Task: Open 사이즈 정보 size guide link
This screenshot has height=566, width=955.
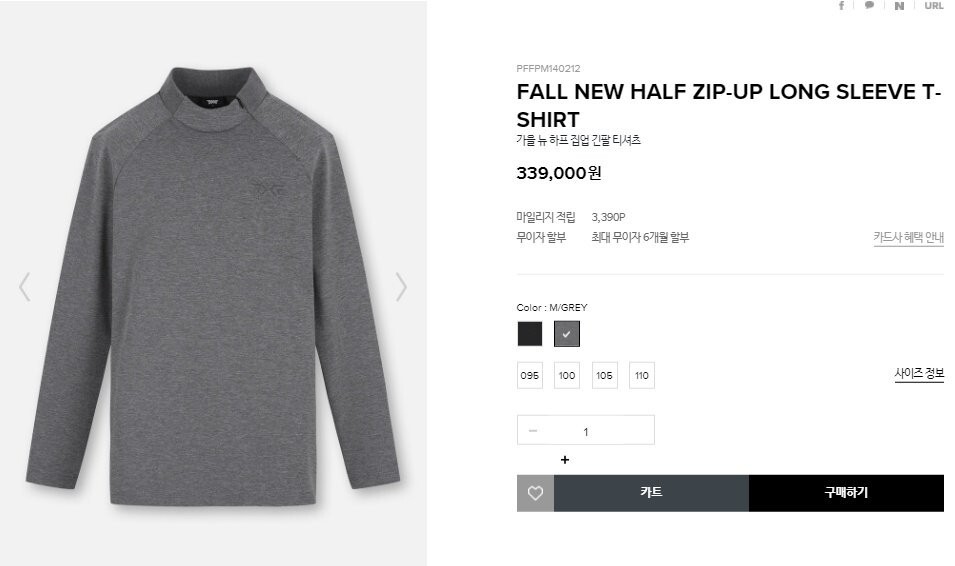Action: 919,373
